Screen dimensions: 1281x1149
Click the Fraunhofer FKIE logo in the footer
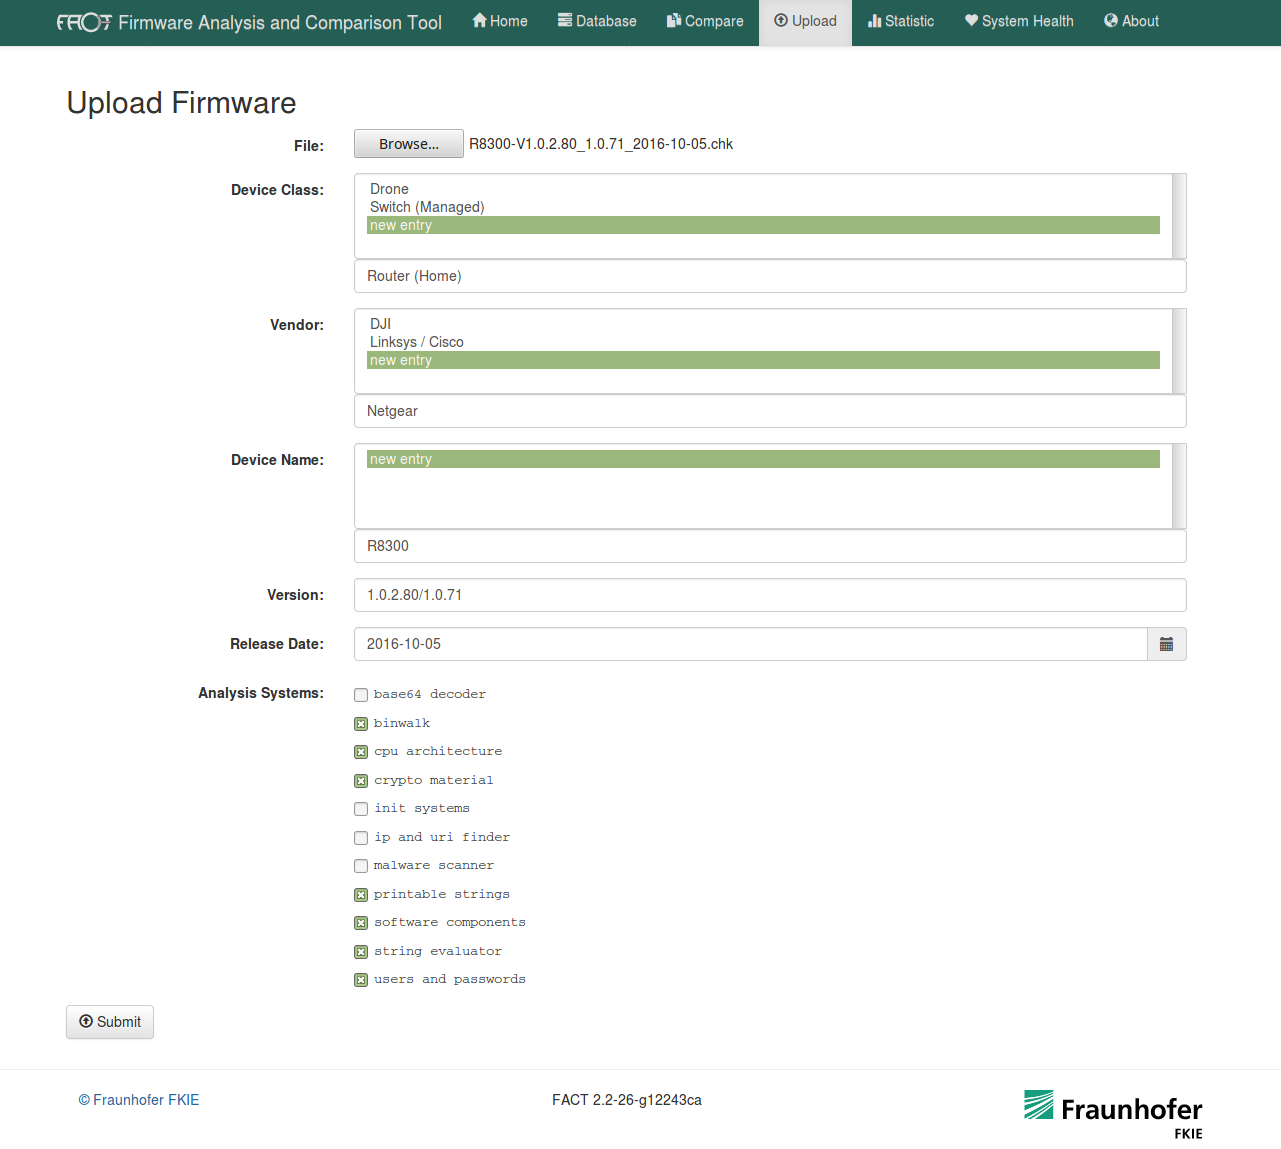[1112, 1115]
